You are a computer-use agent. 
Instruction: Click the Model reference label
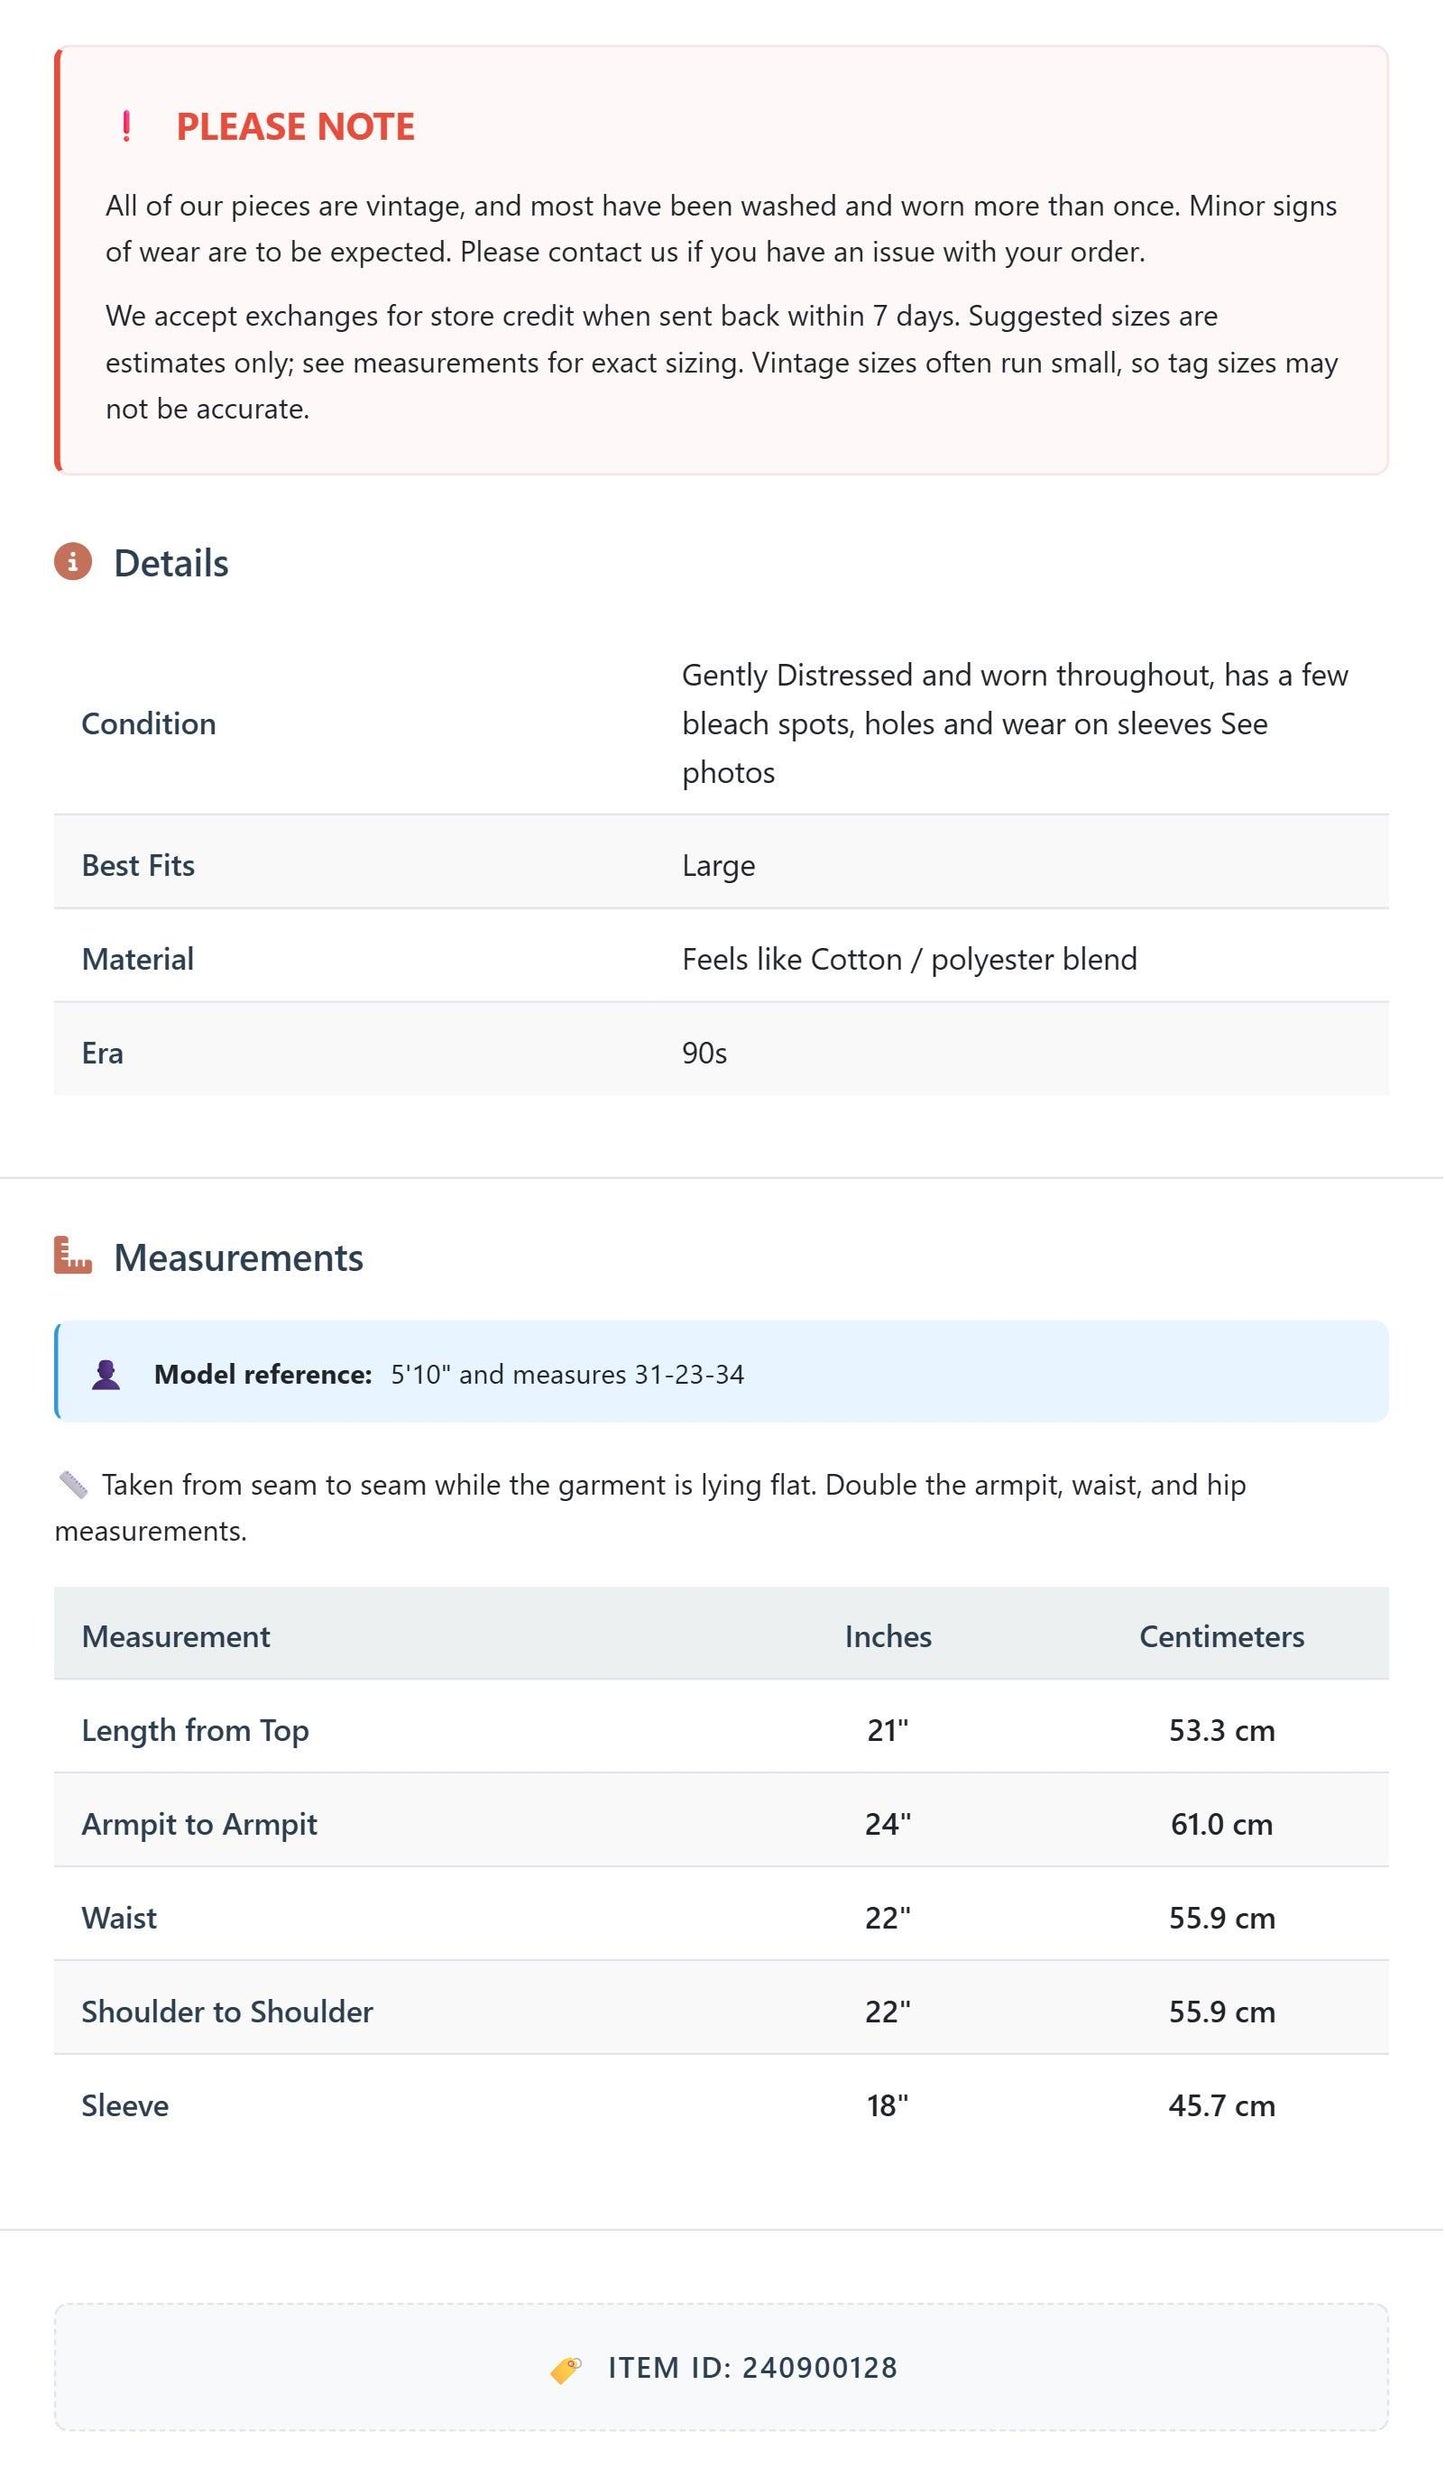pyautogui.click(x=263, y=1375)
